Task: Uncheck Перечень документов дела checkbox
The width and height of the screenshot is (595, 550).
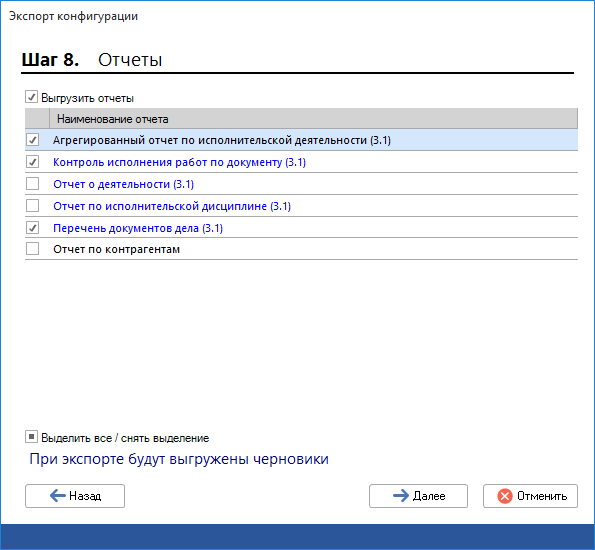Action: 33,228
